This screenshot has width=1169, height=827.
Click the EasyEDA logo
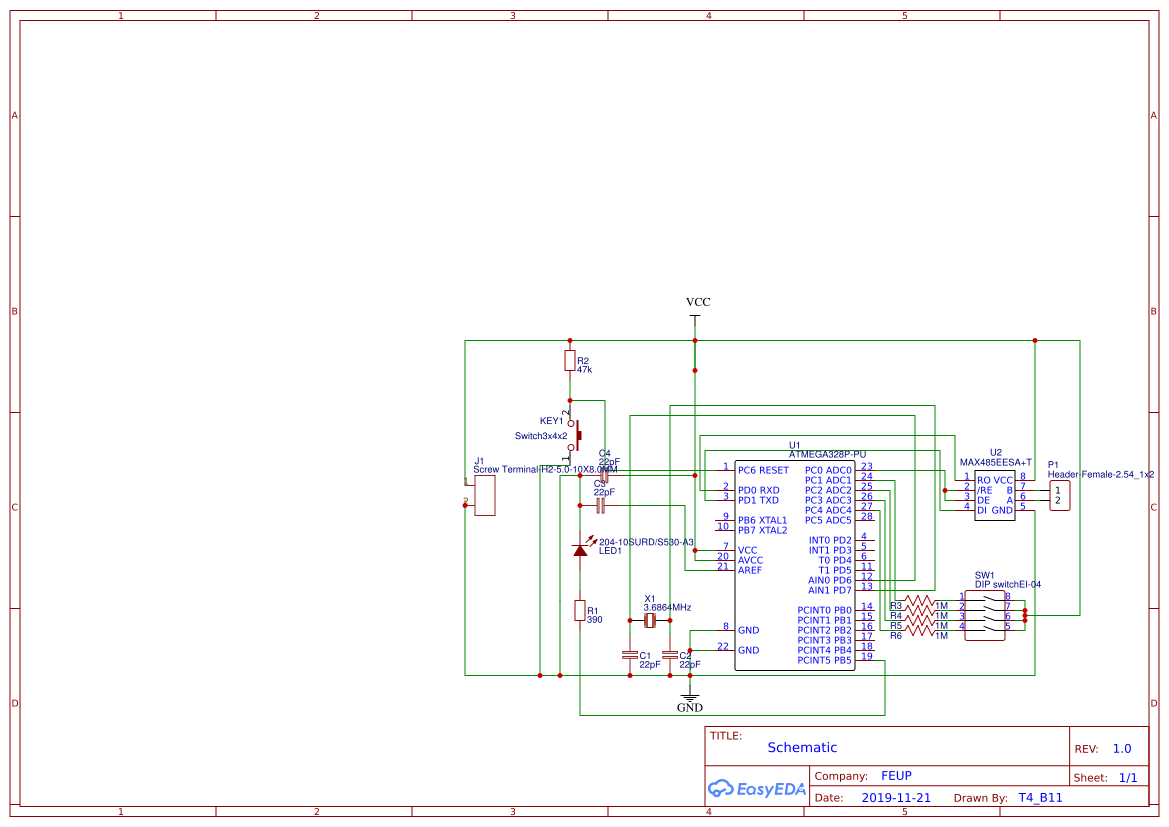[756, 788]
